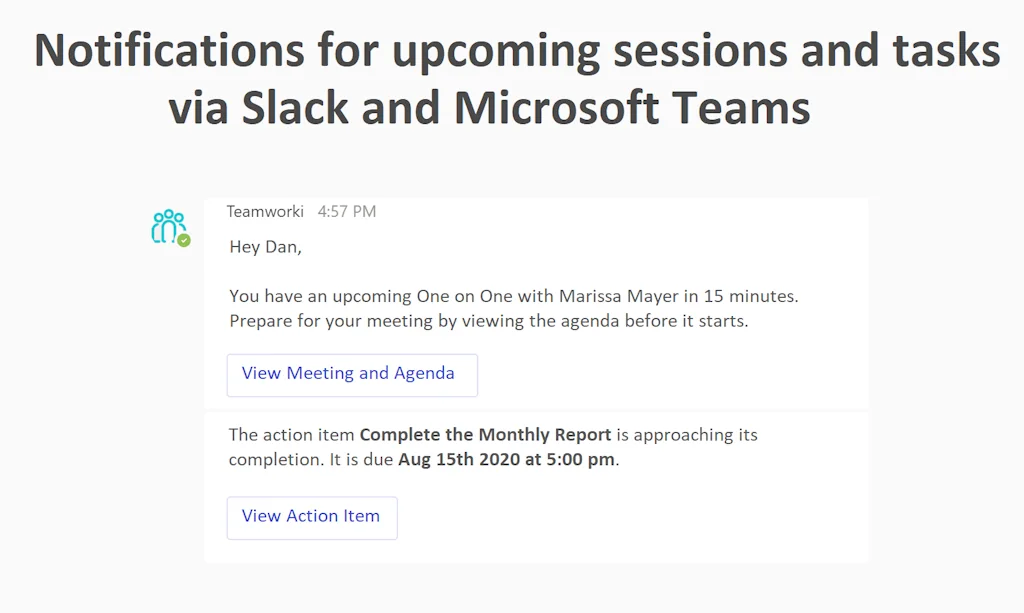The width and height of the screenshot is (1024, 613).
Task: Select the page heading about Slack and Microsoft Teams
Action: click(x=512, y=78)
